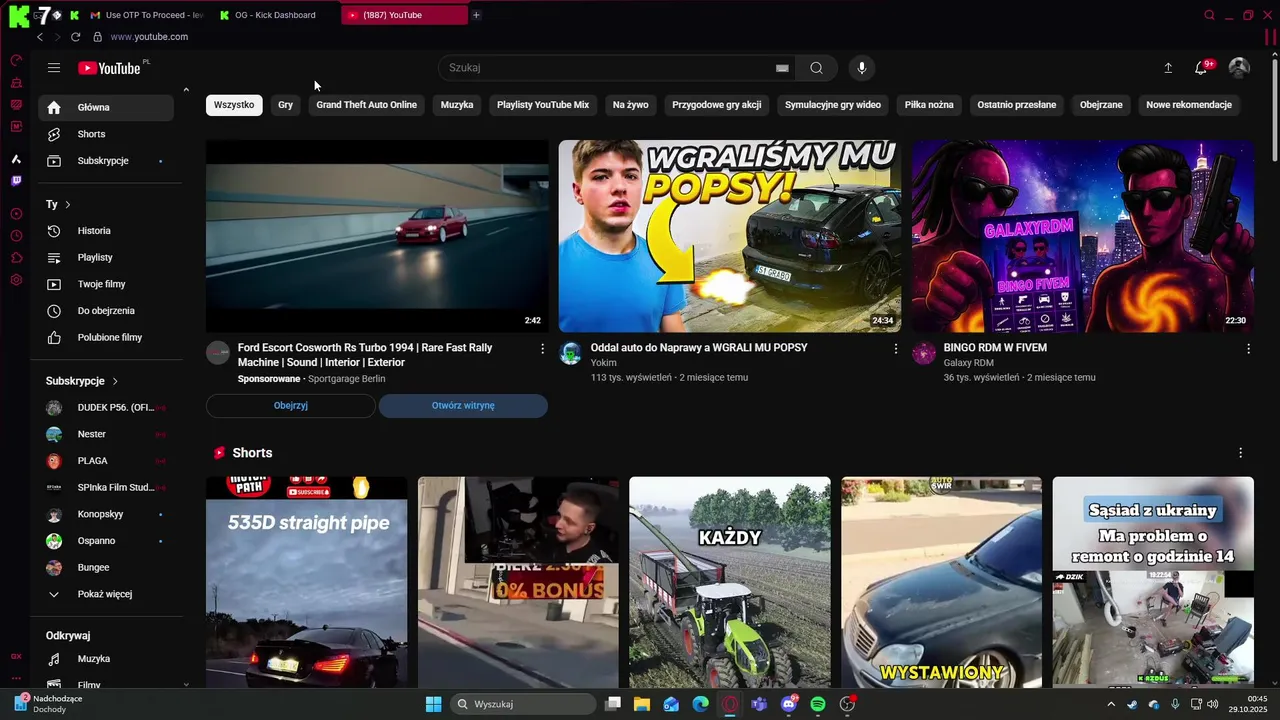Click the upload create icon

pos(1168,68)
